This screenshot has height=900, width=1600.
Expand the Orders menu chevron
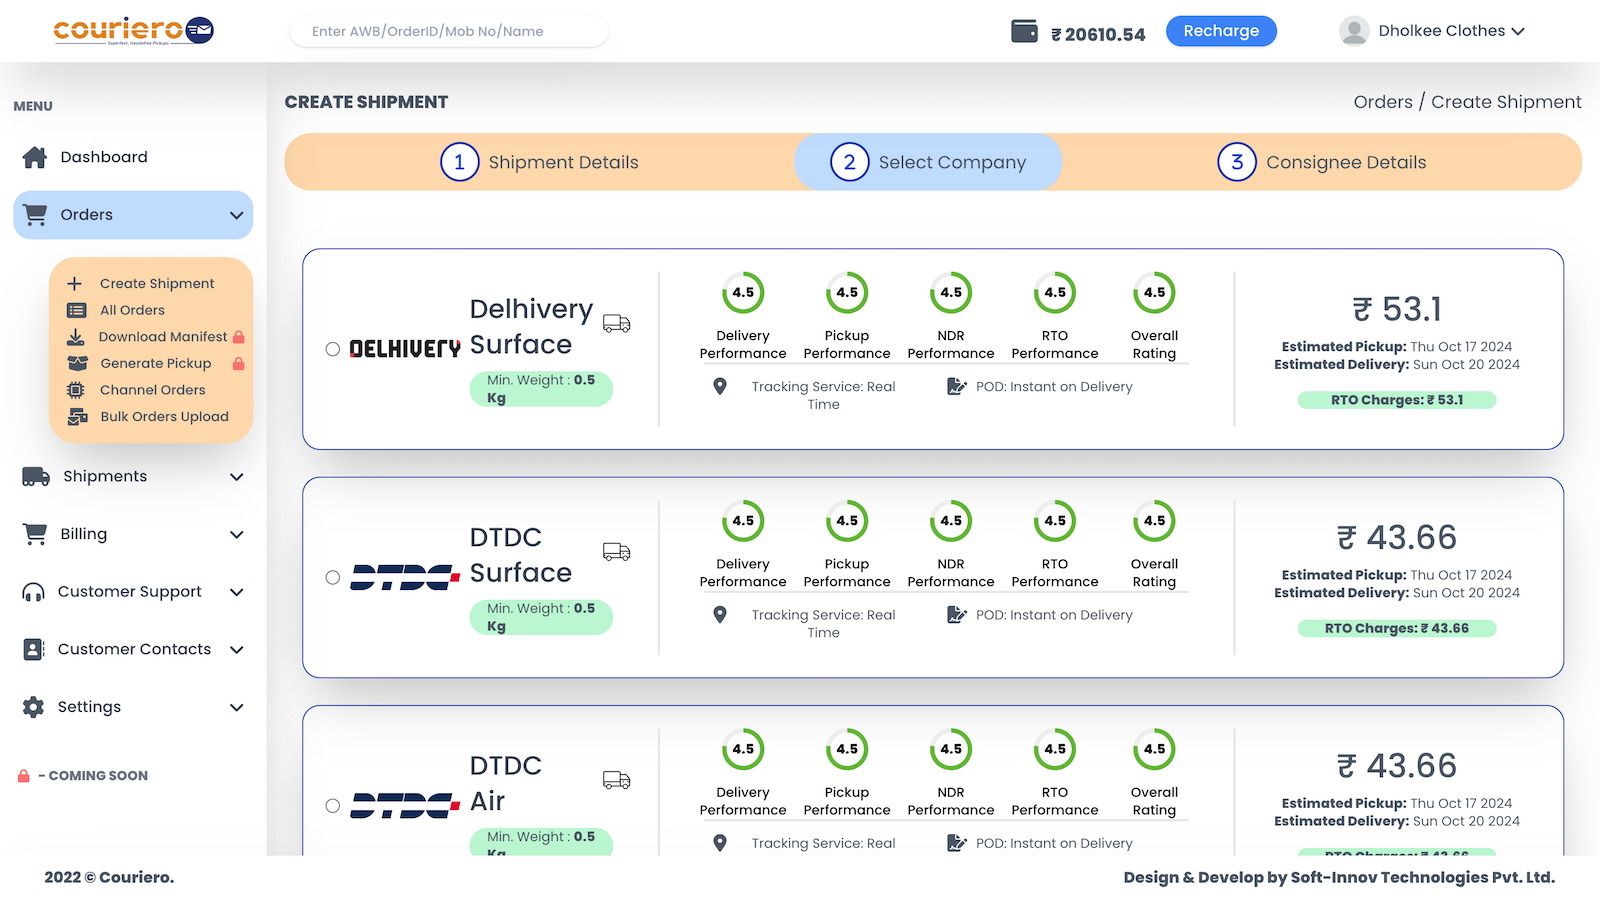coord(237,215)
